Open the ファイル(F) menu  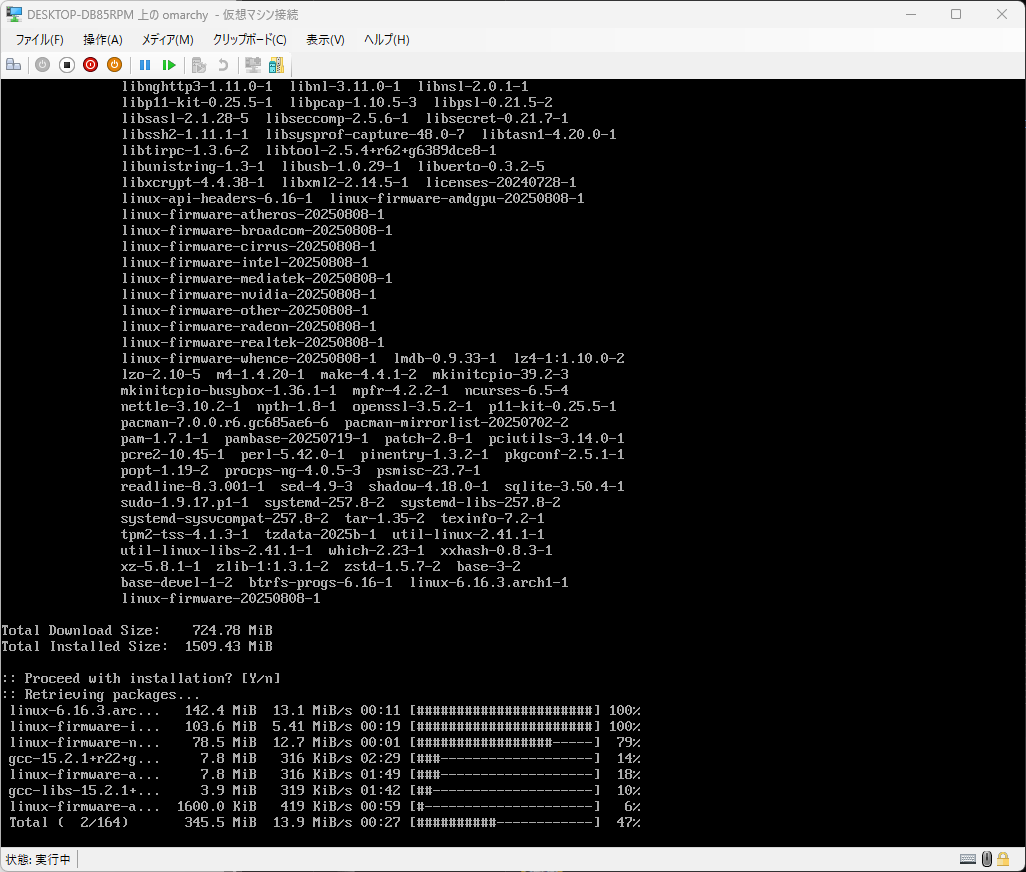39,39
